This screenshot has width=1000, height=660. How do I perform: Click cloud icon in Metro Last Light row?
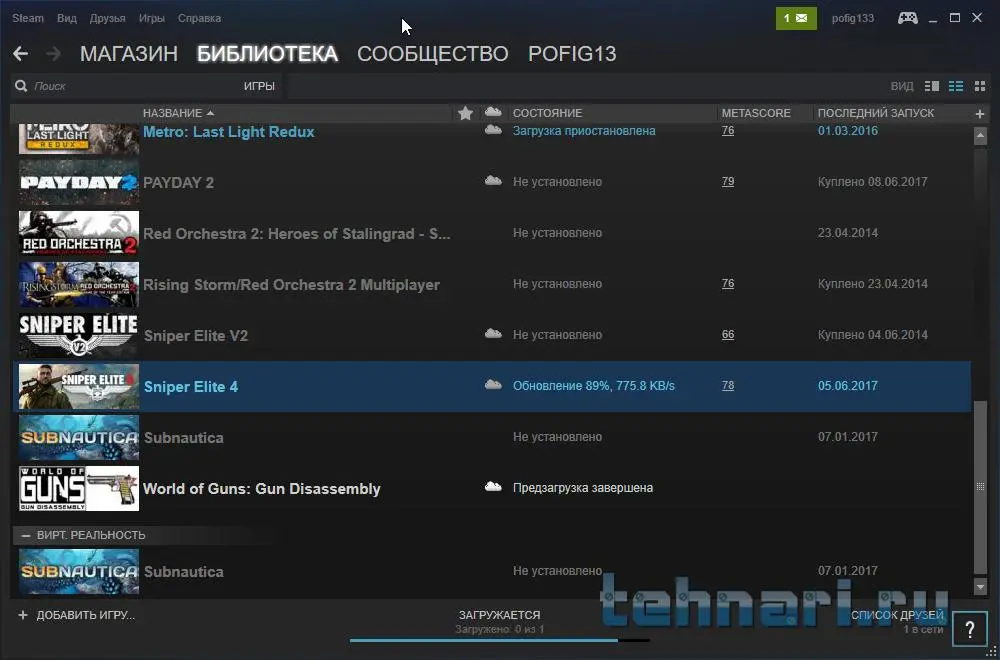tap(493, 130)
